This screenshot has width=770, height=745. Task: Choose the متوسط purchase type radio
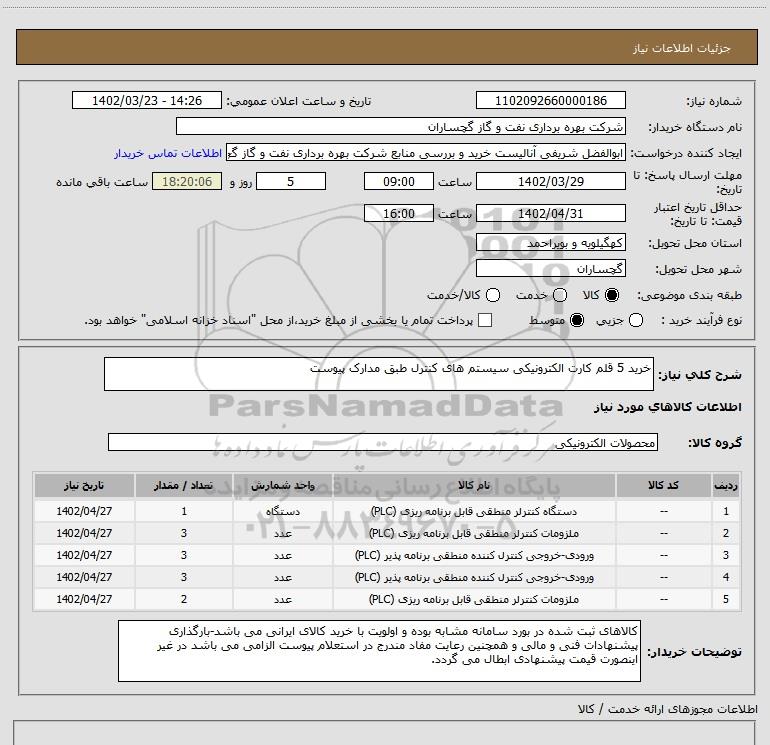(x=577, y=320)
